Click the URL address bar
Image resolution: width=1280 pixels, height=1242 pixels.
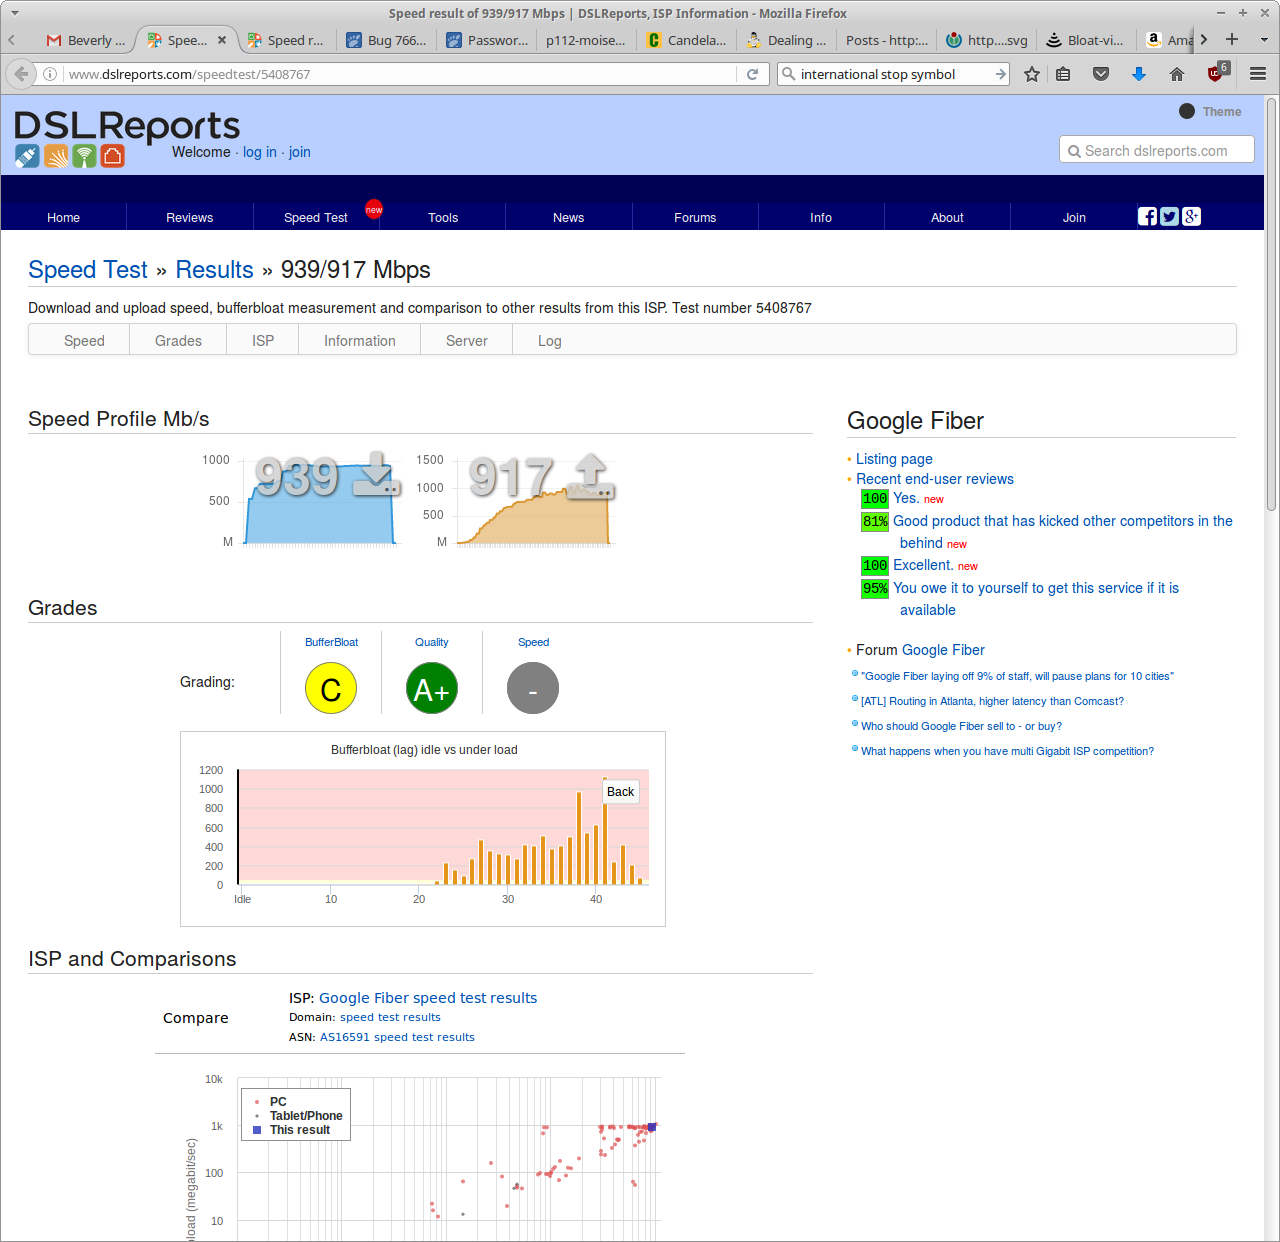400,74
